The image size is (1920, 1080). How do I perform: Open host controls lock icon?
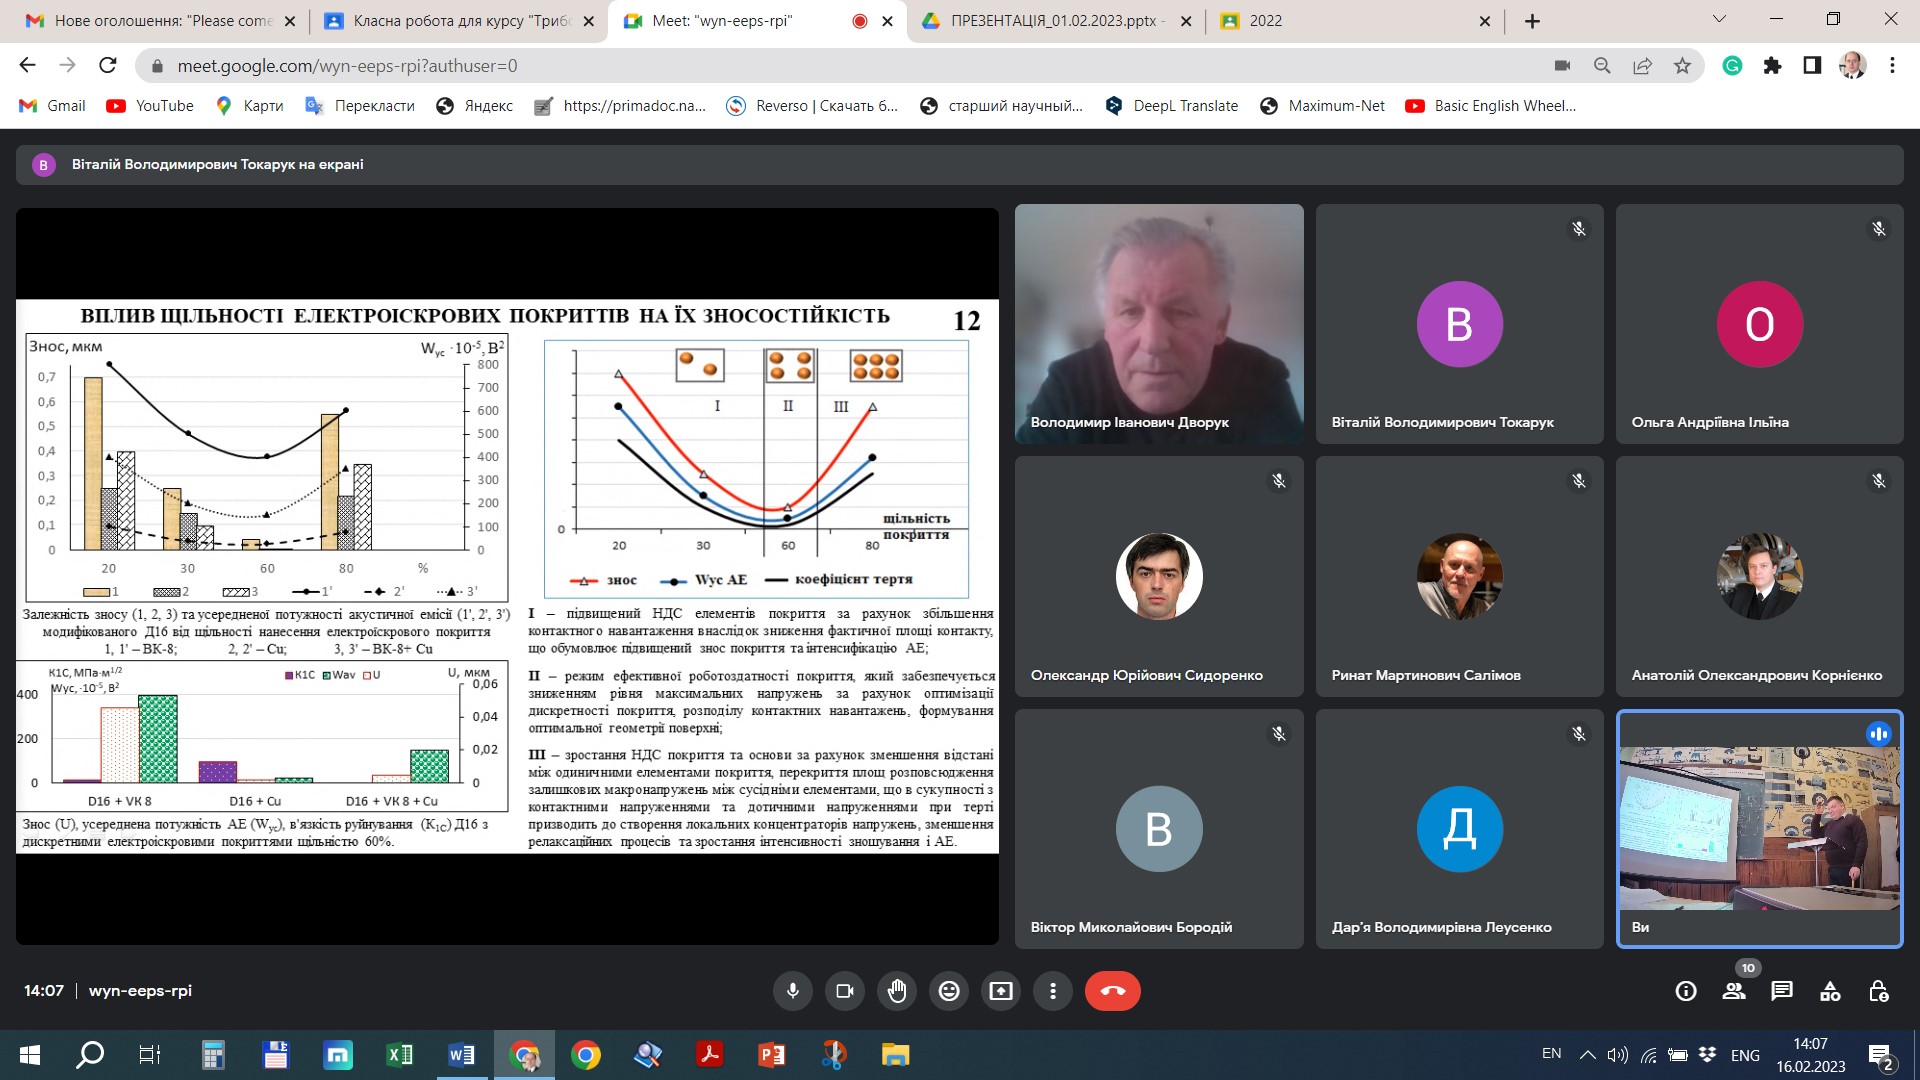1878,991
